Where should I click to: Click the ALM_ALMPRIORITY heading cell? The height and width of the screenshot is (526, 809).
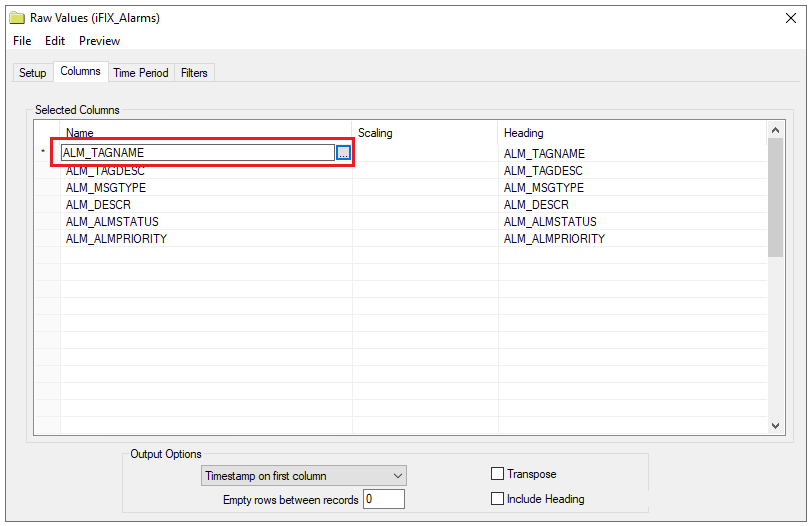[x=633, y=238]
